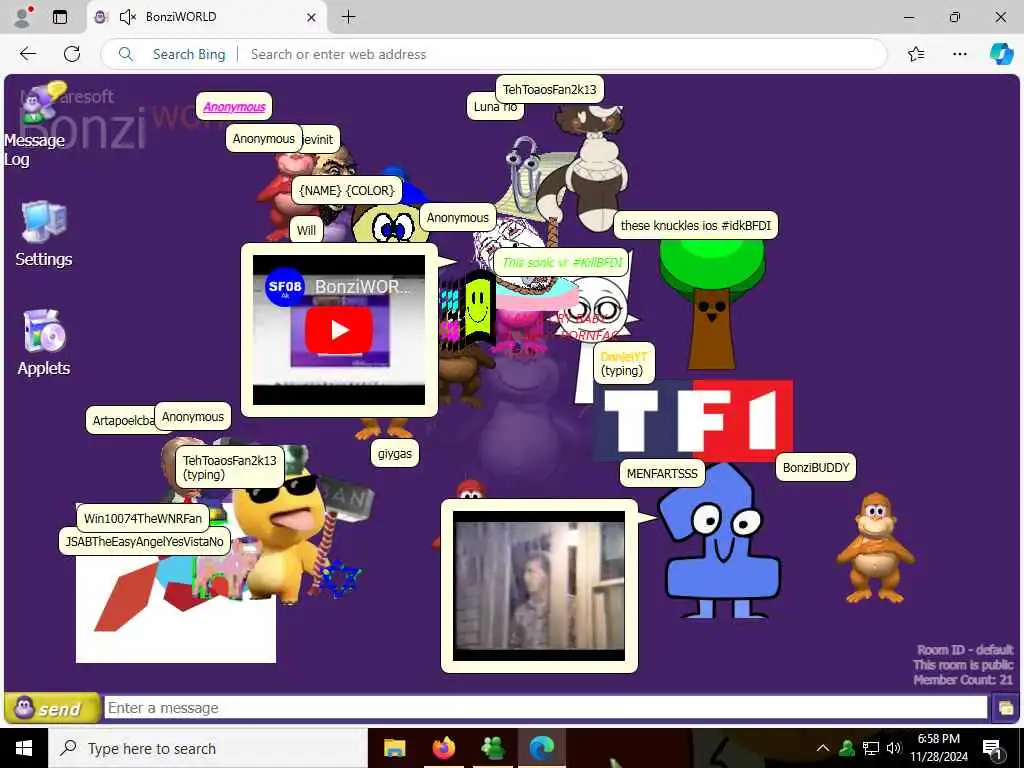The width and height of the screenshot is (1024, 768).
Task: Click the TF1 logo character
Action: click(696, 421)
